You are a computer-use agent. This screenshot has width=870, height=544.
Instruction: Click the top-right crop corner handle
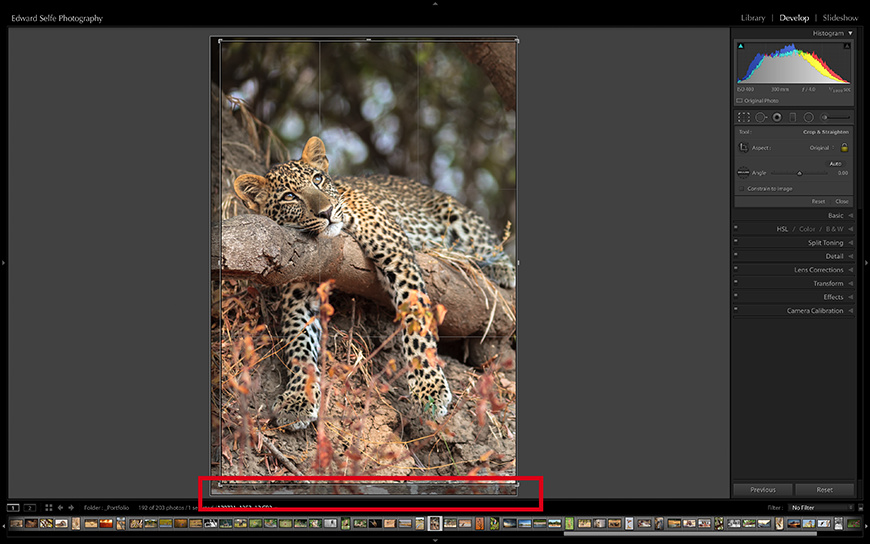pos(517,41)
